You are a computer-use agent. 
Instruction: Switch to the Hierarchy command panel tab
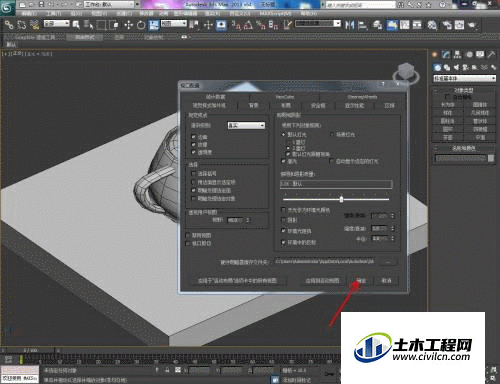point(458,54)
